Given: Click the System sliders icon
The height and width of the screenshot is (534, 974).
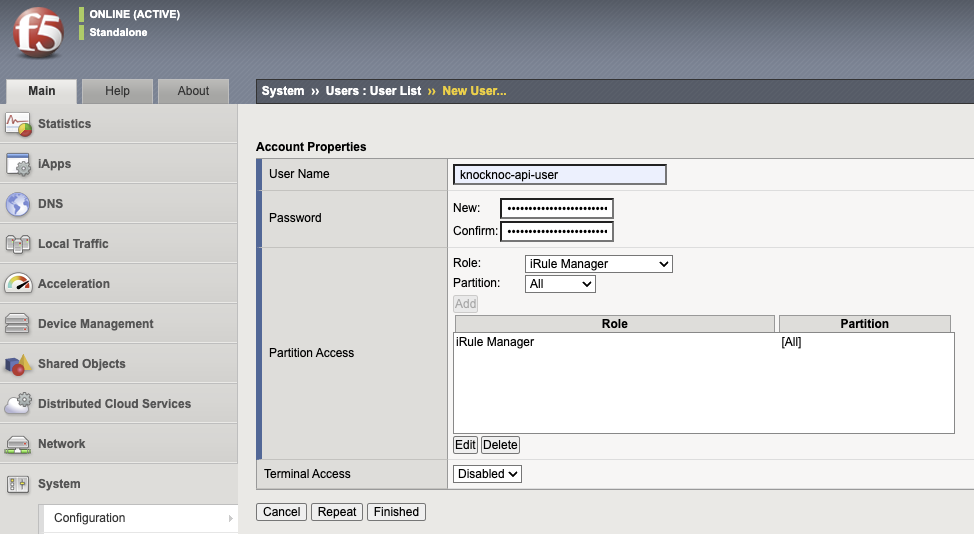Looking at the screenshot, I should pyautogui.click(x=18, y=484).
